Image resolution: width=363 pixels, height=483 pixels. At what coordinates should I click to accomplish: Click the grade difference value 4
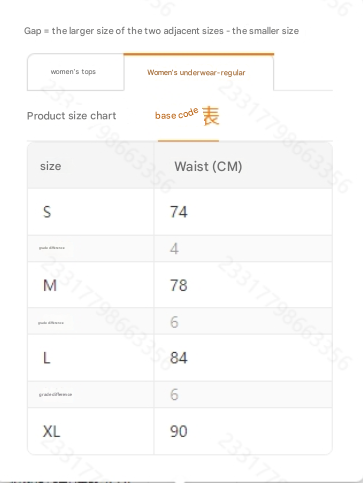point(174,249)
